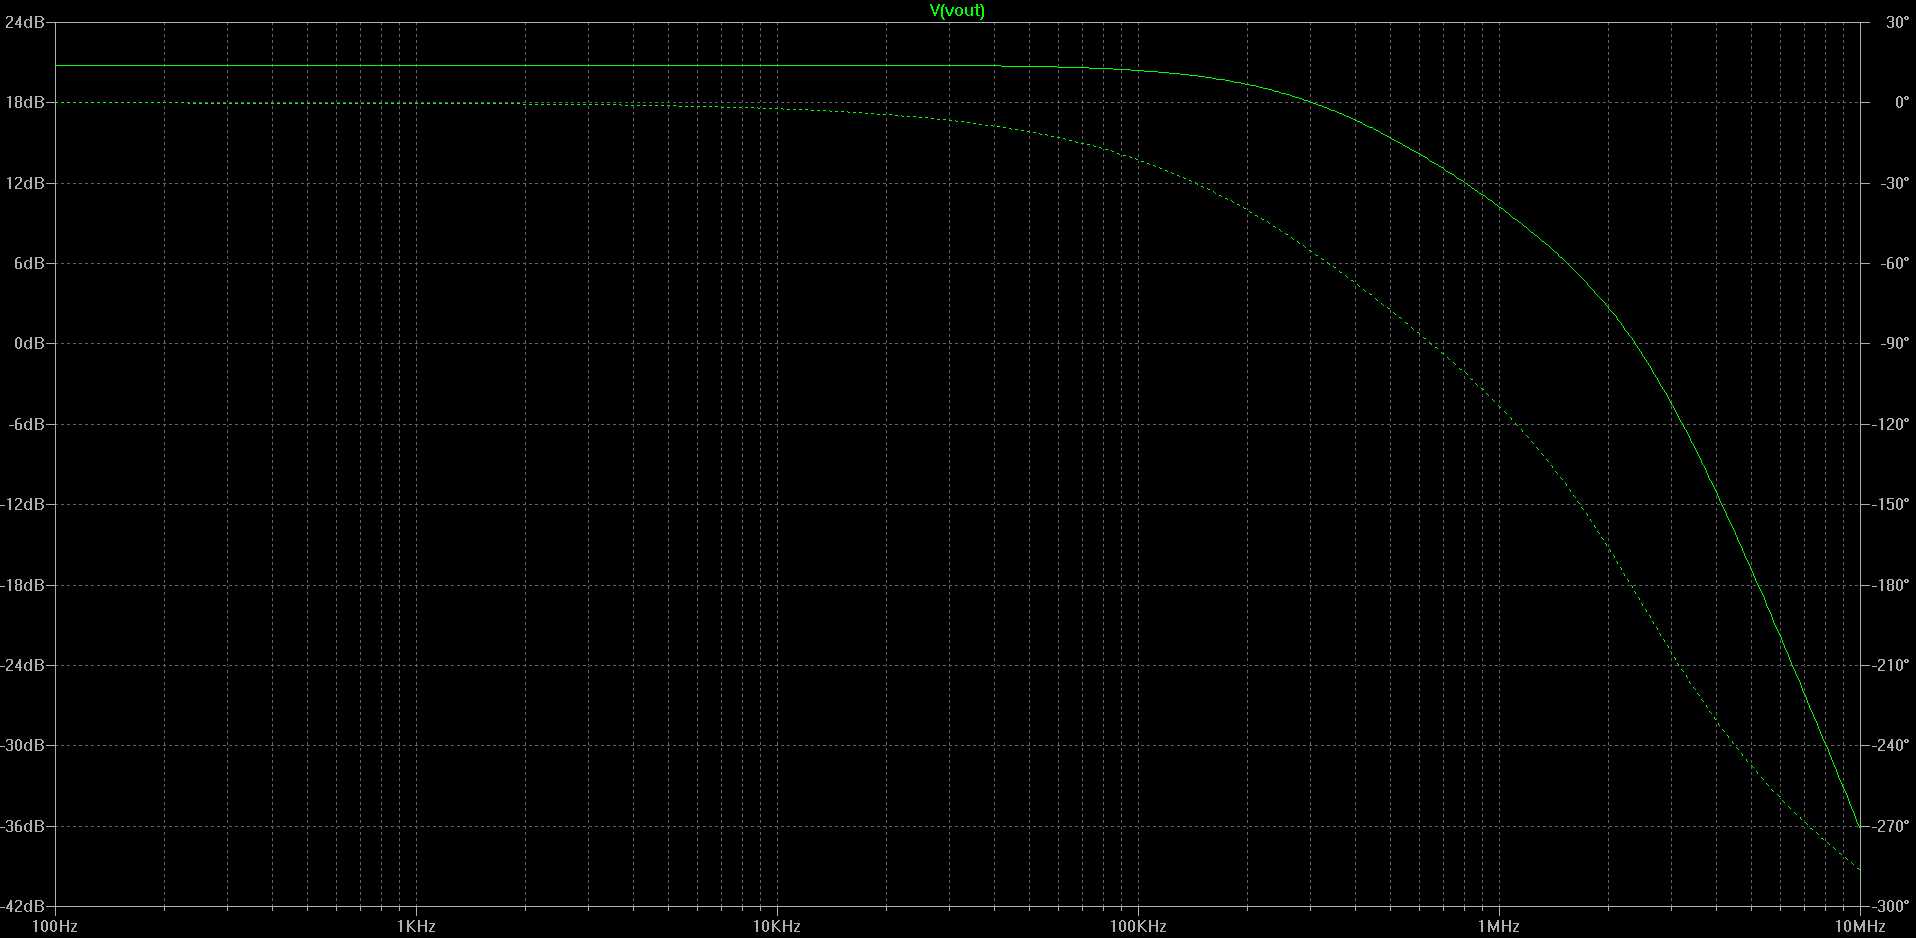Viewport: 1916px width, 938px height.
Task: Click the -60° phase axis label
Action: click(x=1896, y=263)
